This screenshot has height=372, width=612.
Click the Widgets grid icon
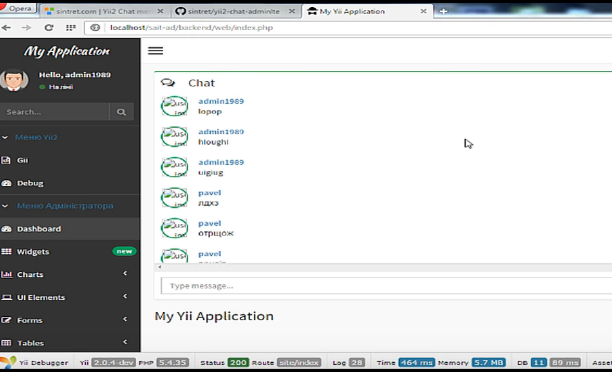click(6, 251)
